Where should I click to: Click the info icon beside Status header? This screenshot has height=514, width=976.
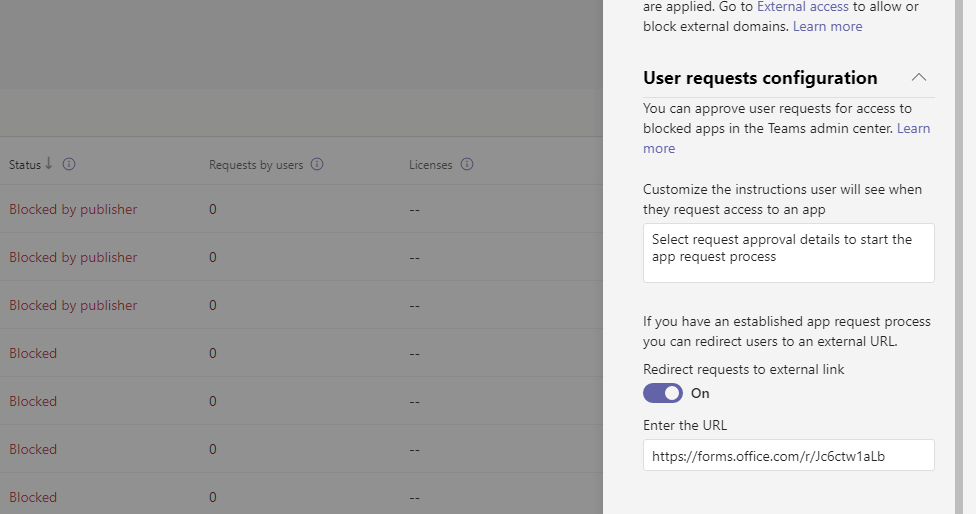69,164
